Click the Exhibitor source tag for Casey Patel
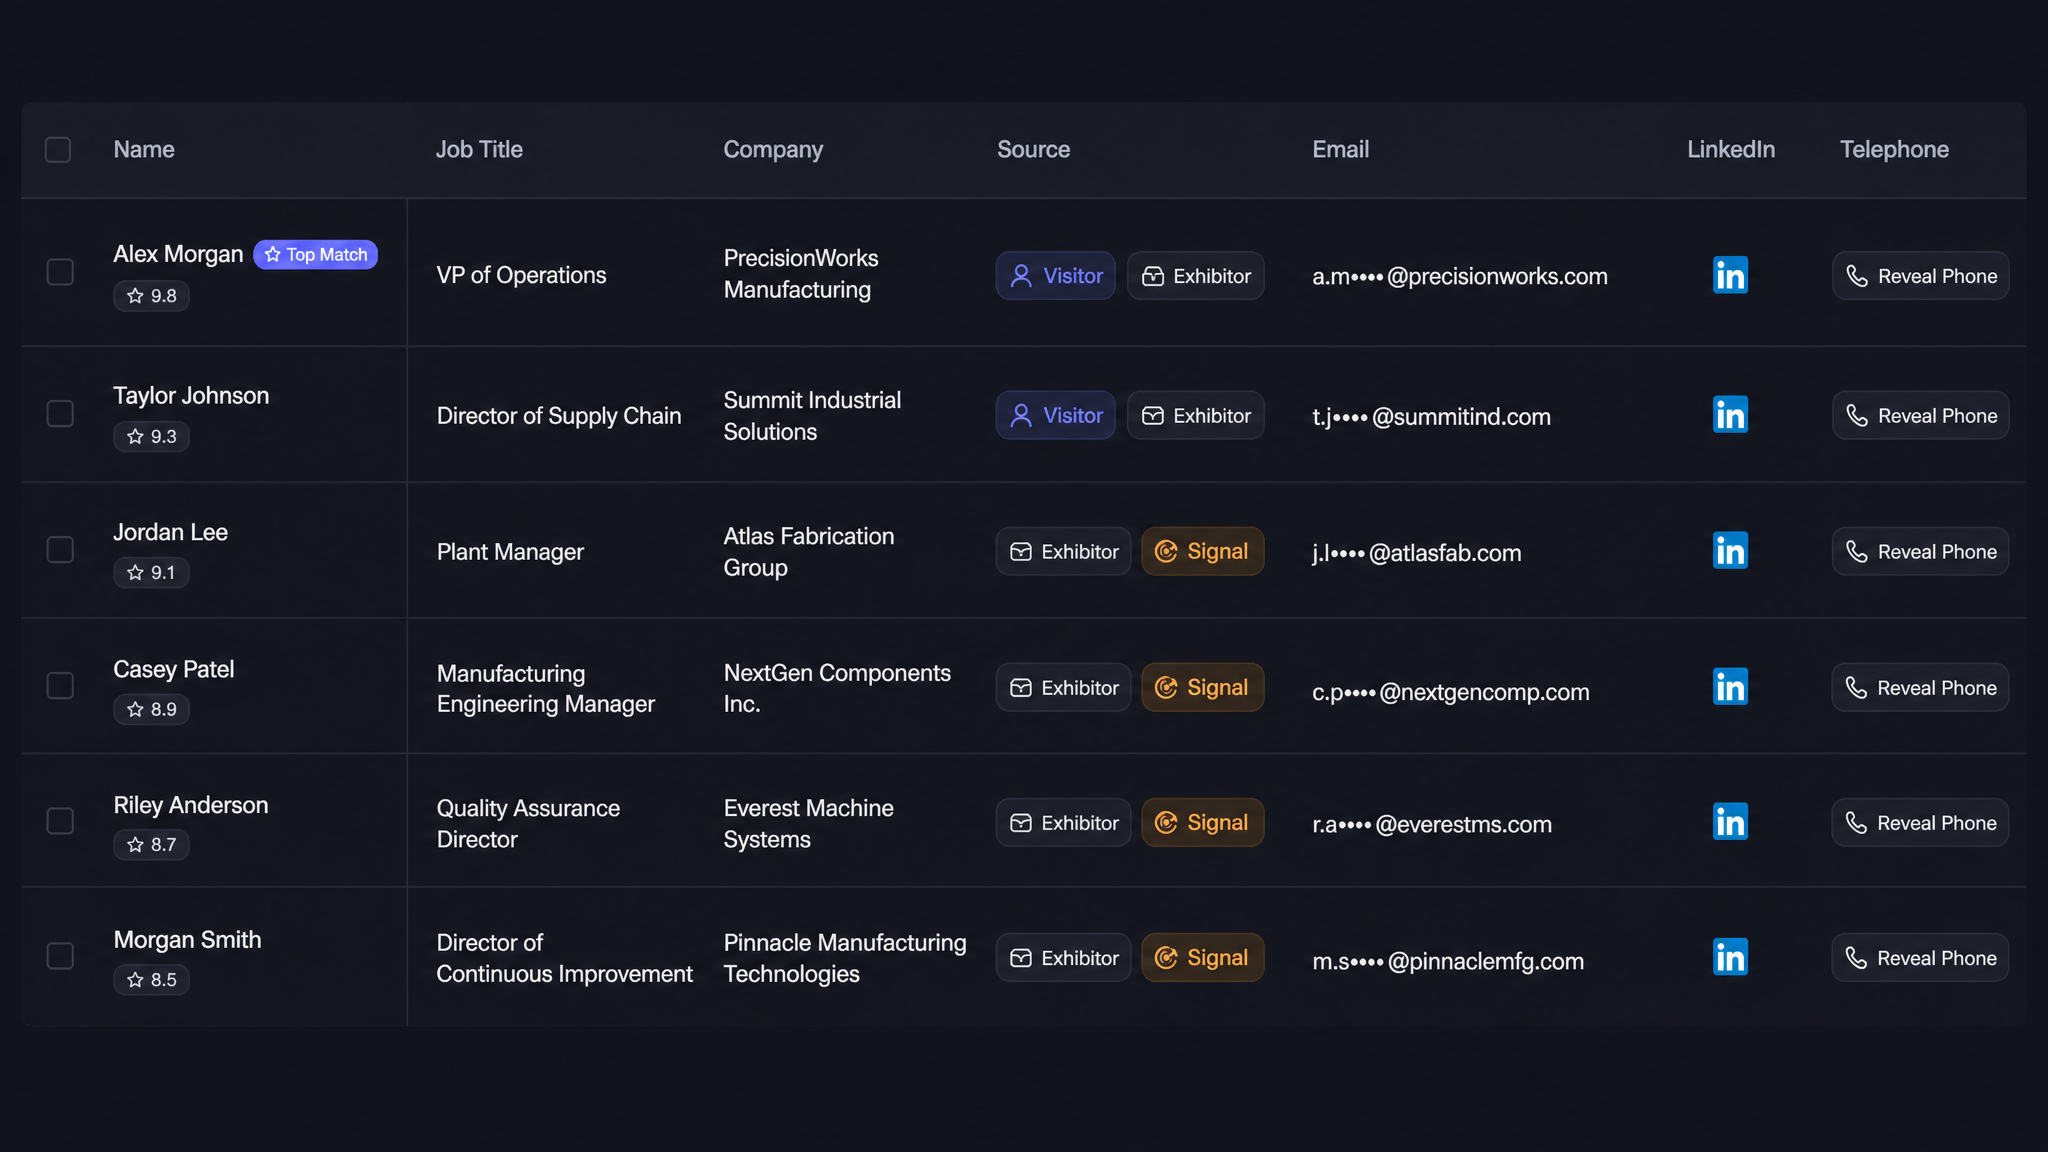The image size is (2048, 1152). (1063, 687)
